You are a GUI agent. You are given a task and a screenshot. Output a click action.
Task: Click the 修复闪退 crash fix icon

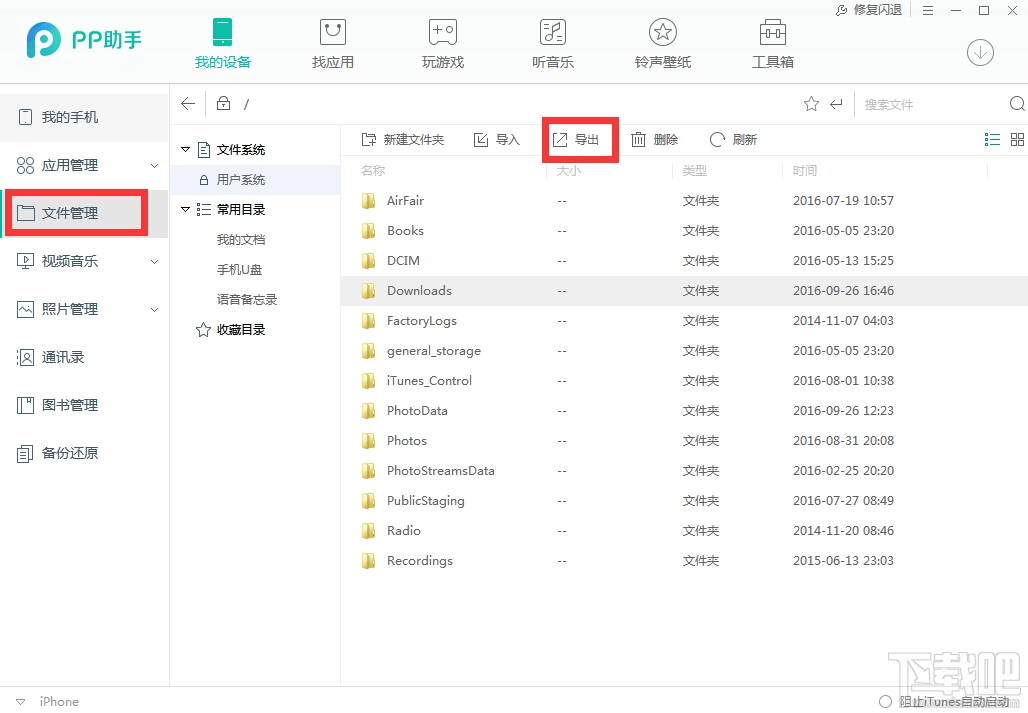coord(867,10)
